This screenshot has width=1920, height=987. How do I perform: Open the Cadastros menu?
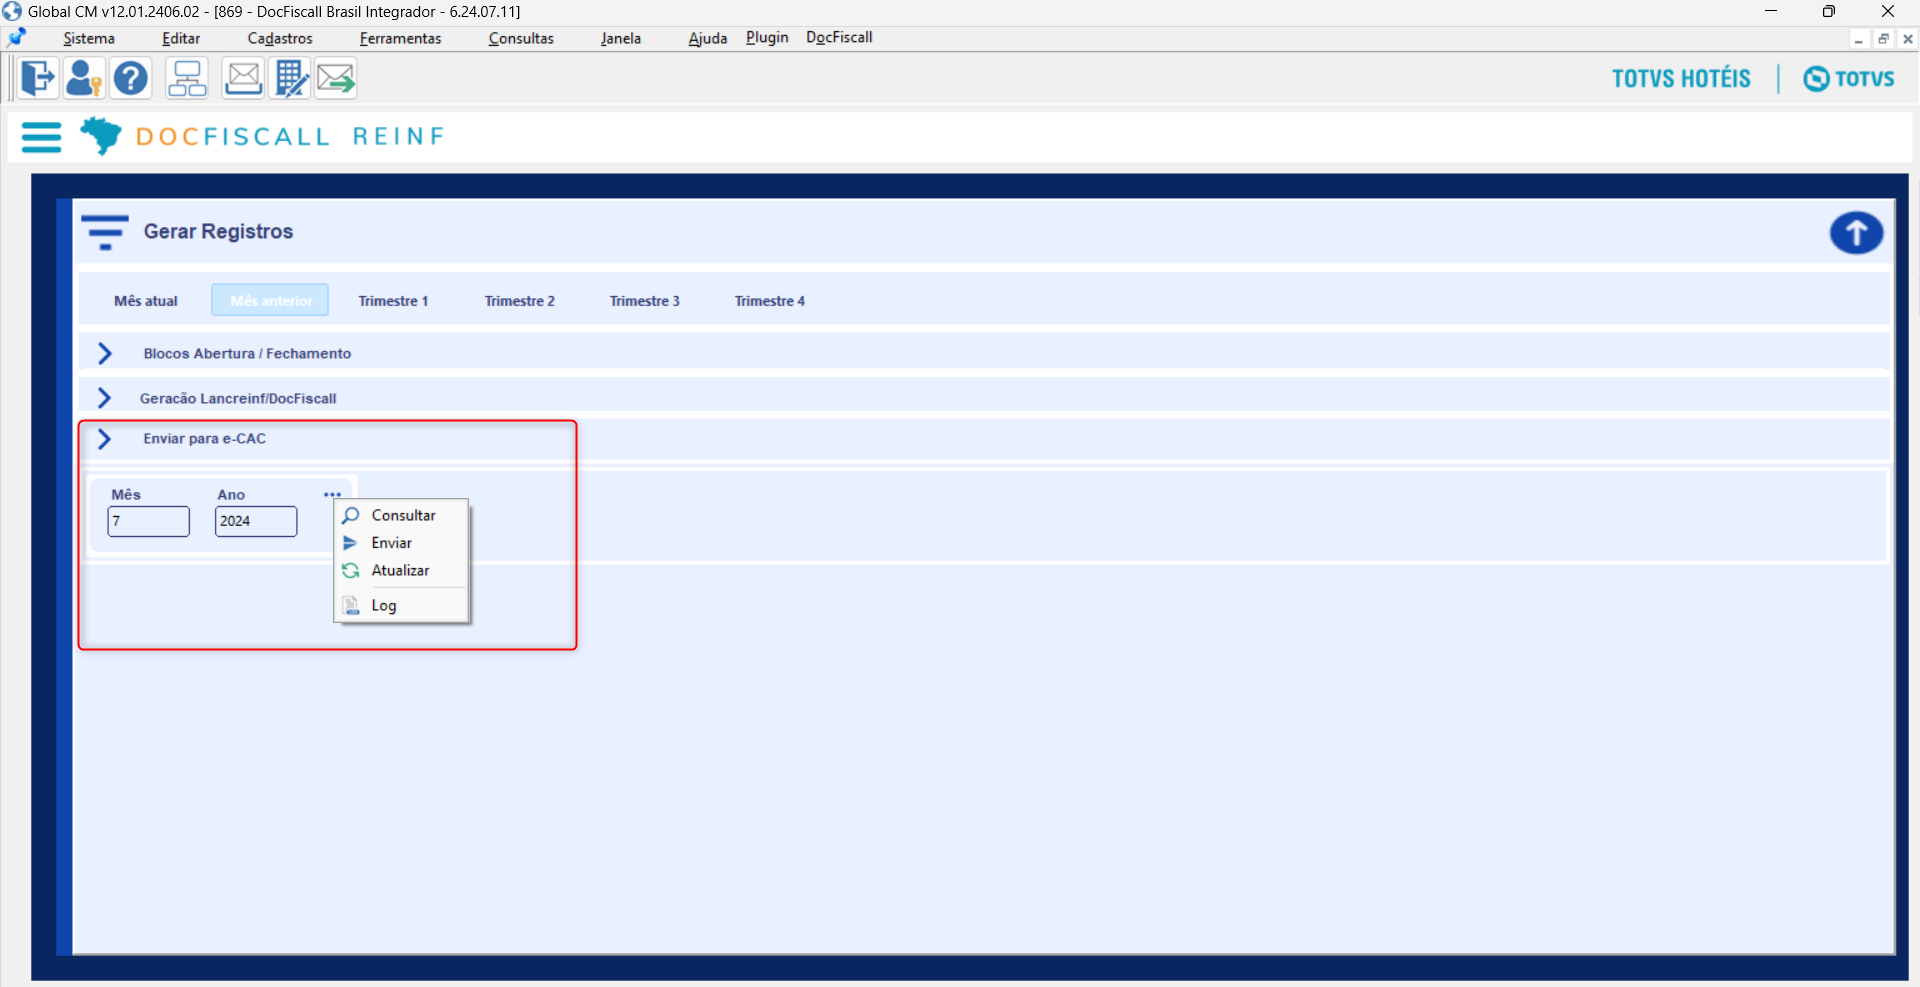pyautogui.click(x=280, y=38)
